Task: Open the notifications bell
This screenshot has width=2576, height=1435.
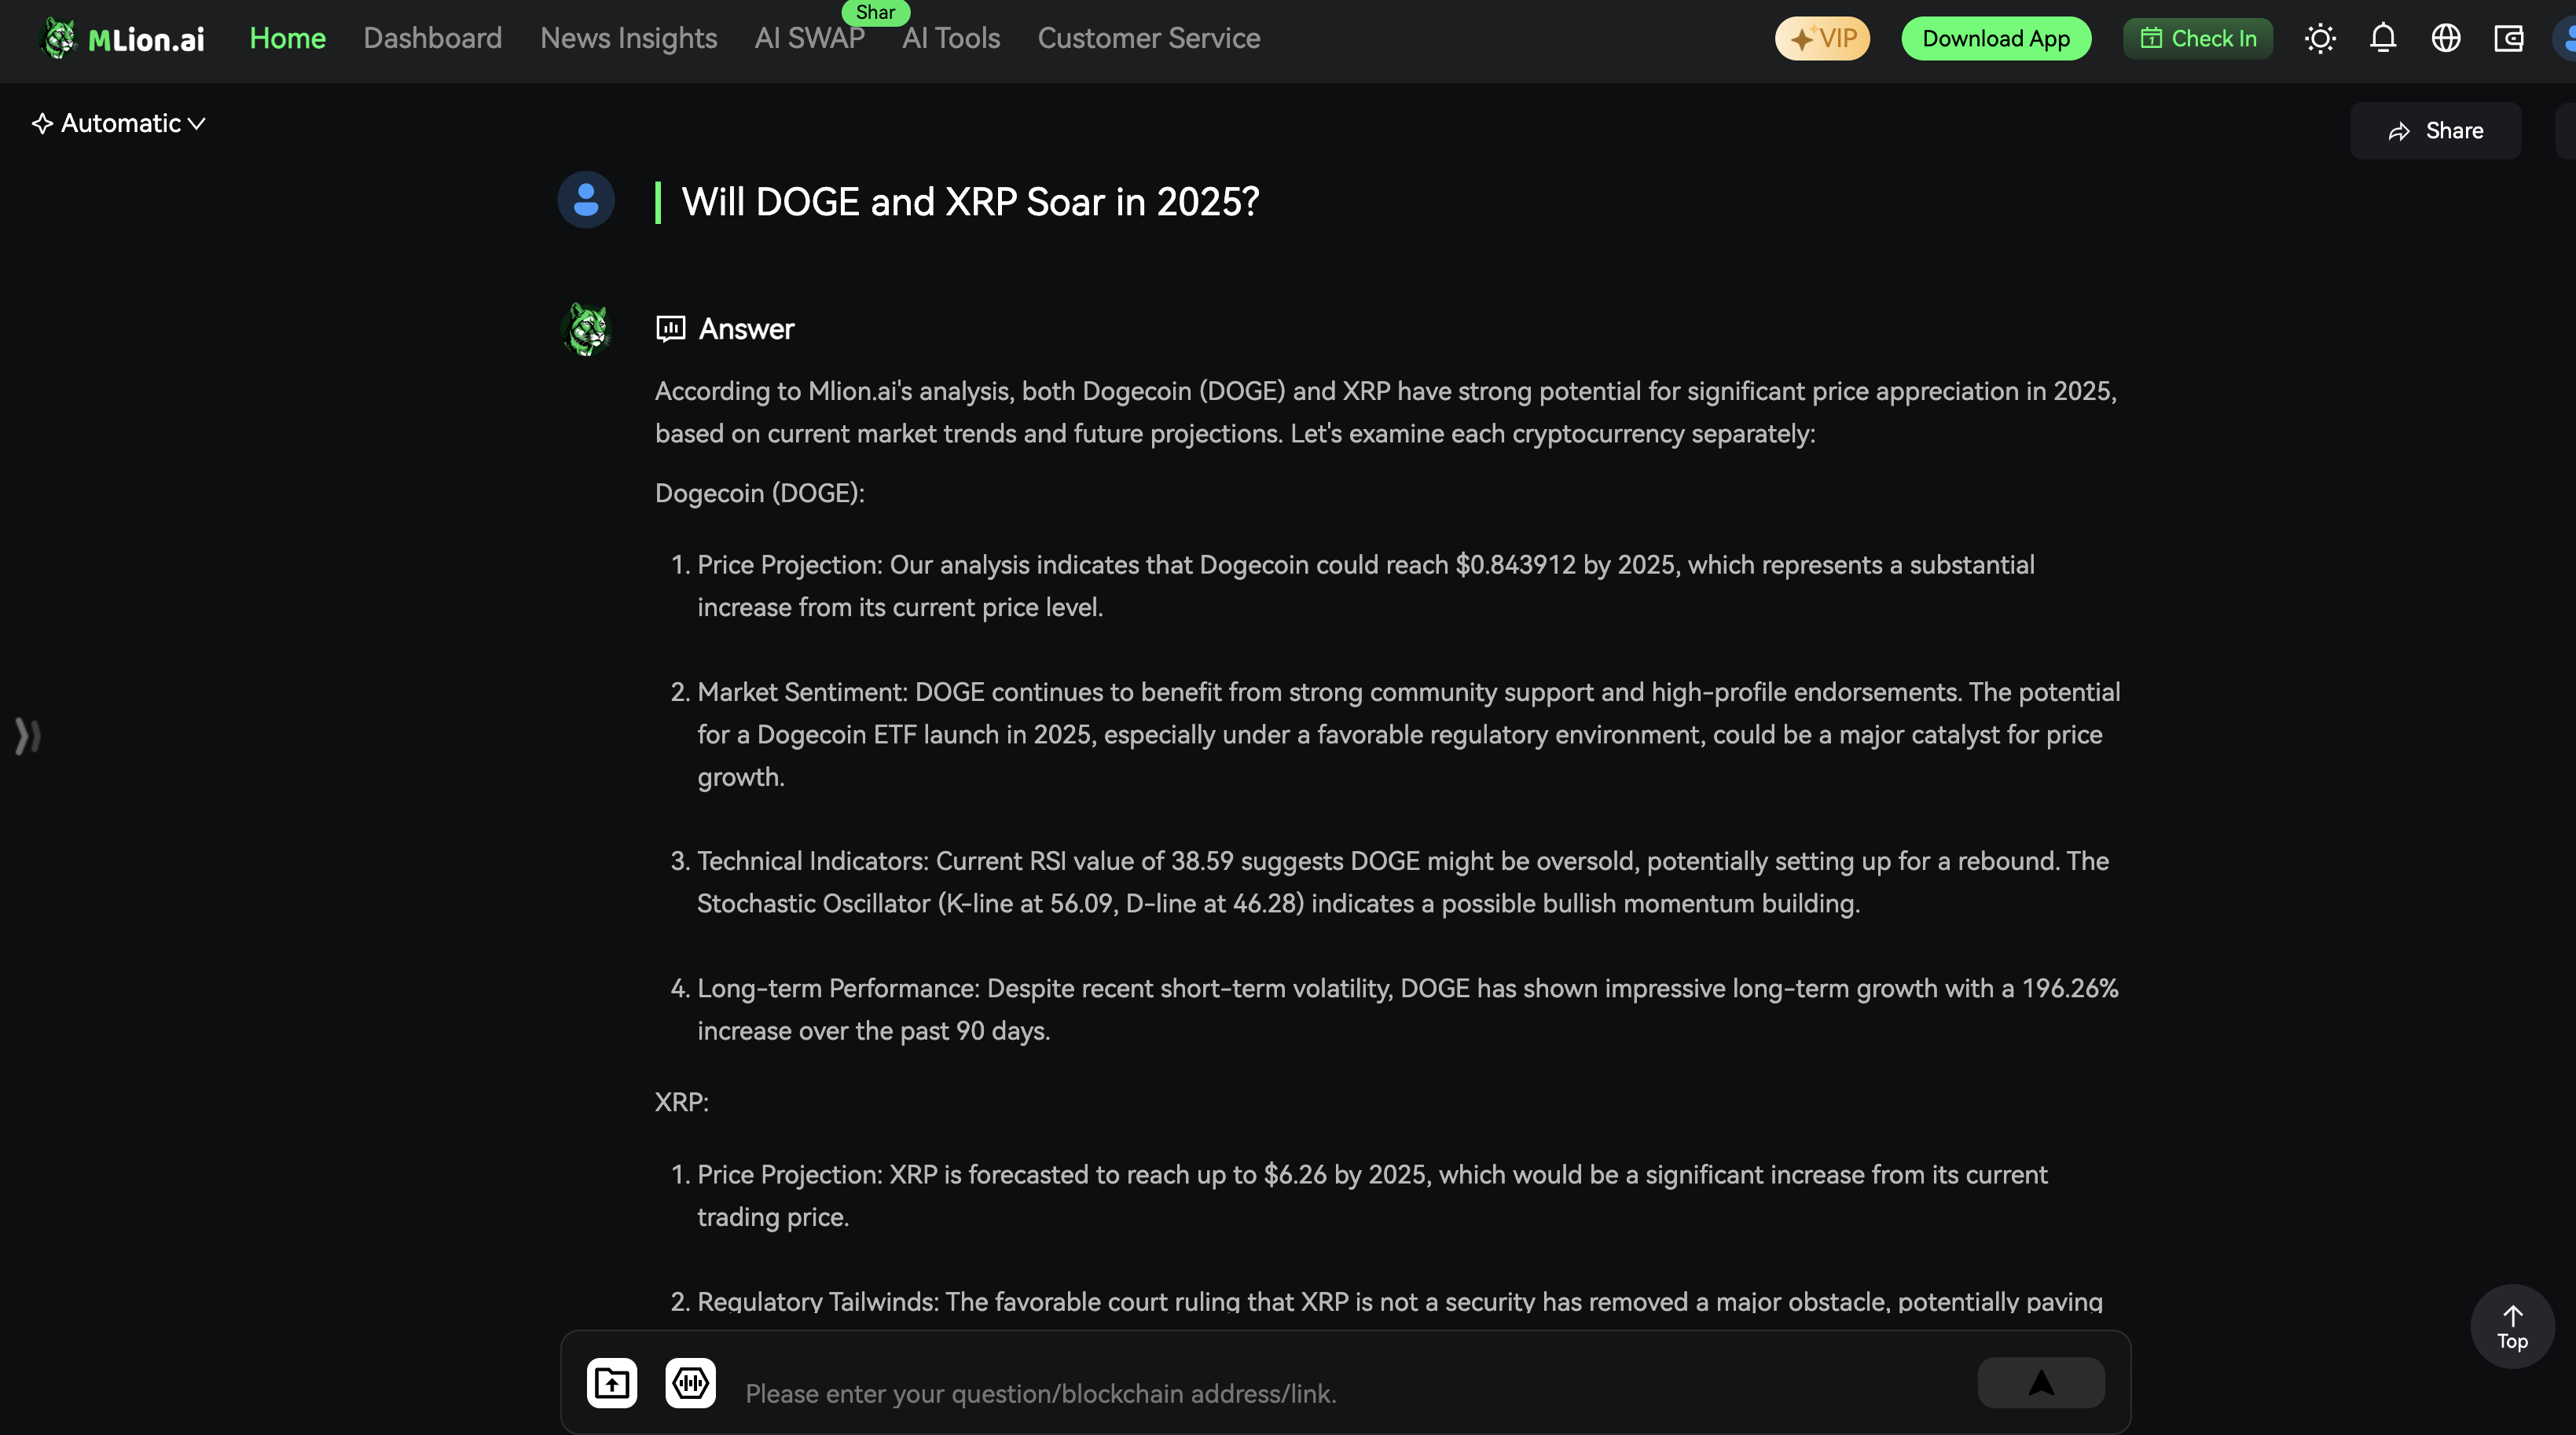Action: 2383,38
